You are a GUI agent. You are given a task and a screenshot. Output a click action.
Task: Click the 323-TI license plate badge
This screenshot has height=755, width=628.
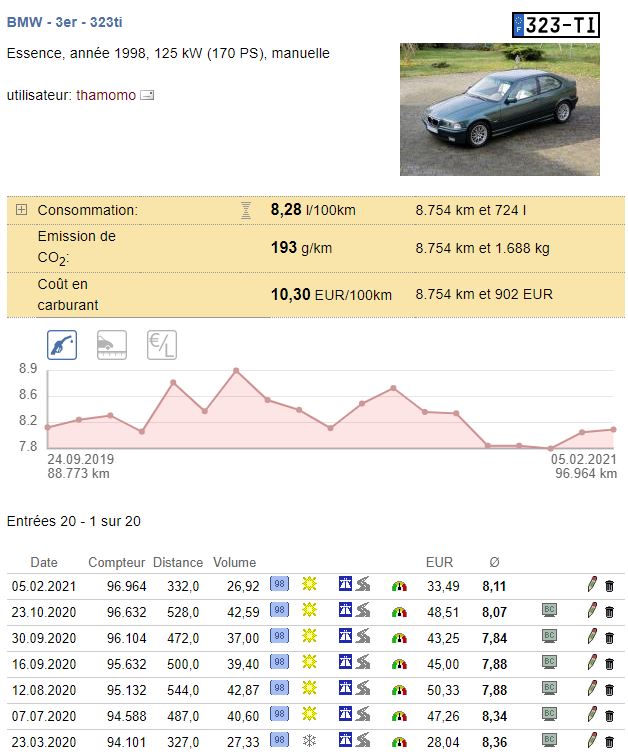(x=556, y=25)
